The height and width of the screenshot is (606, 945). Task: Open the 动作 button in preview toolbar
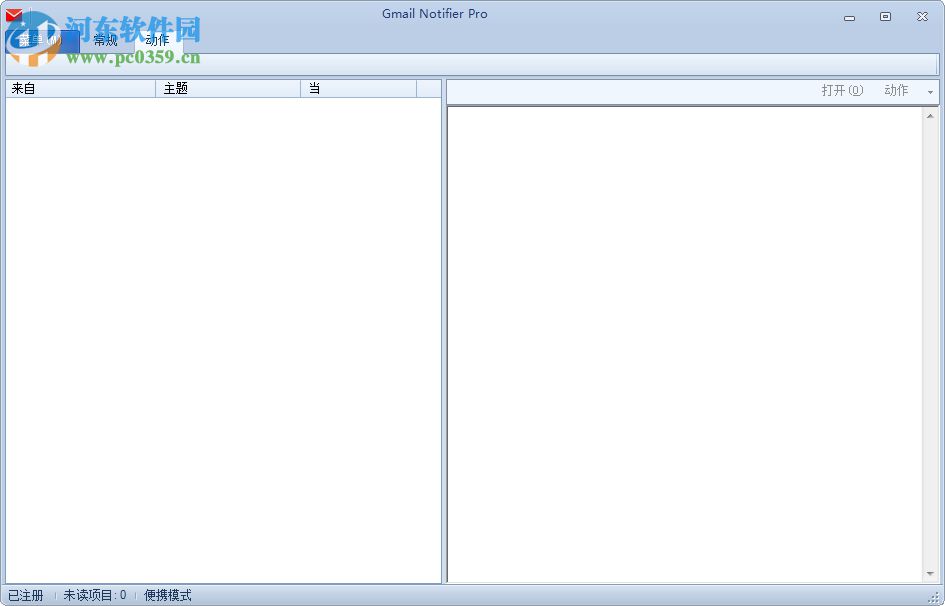896,90
